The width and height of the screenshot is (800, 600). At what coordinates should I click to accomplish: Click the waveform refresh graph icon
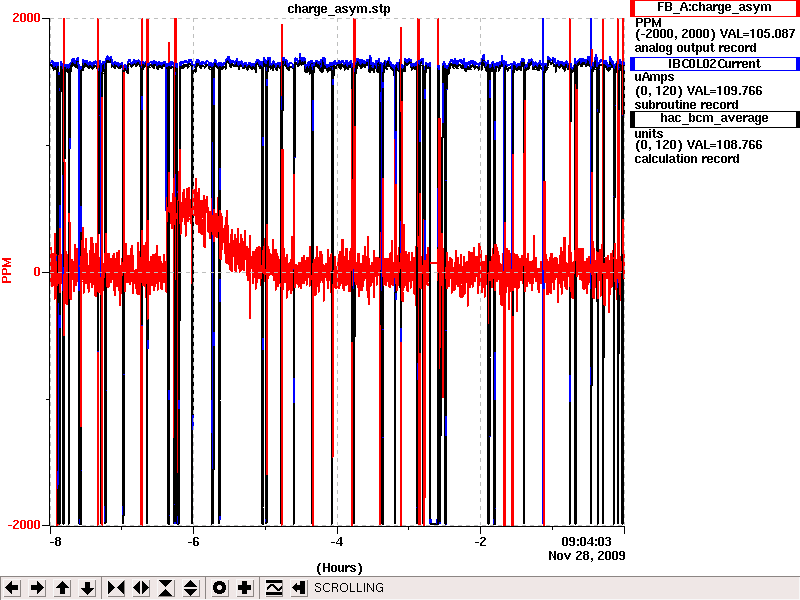274,588
